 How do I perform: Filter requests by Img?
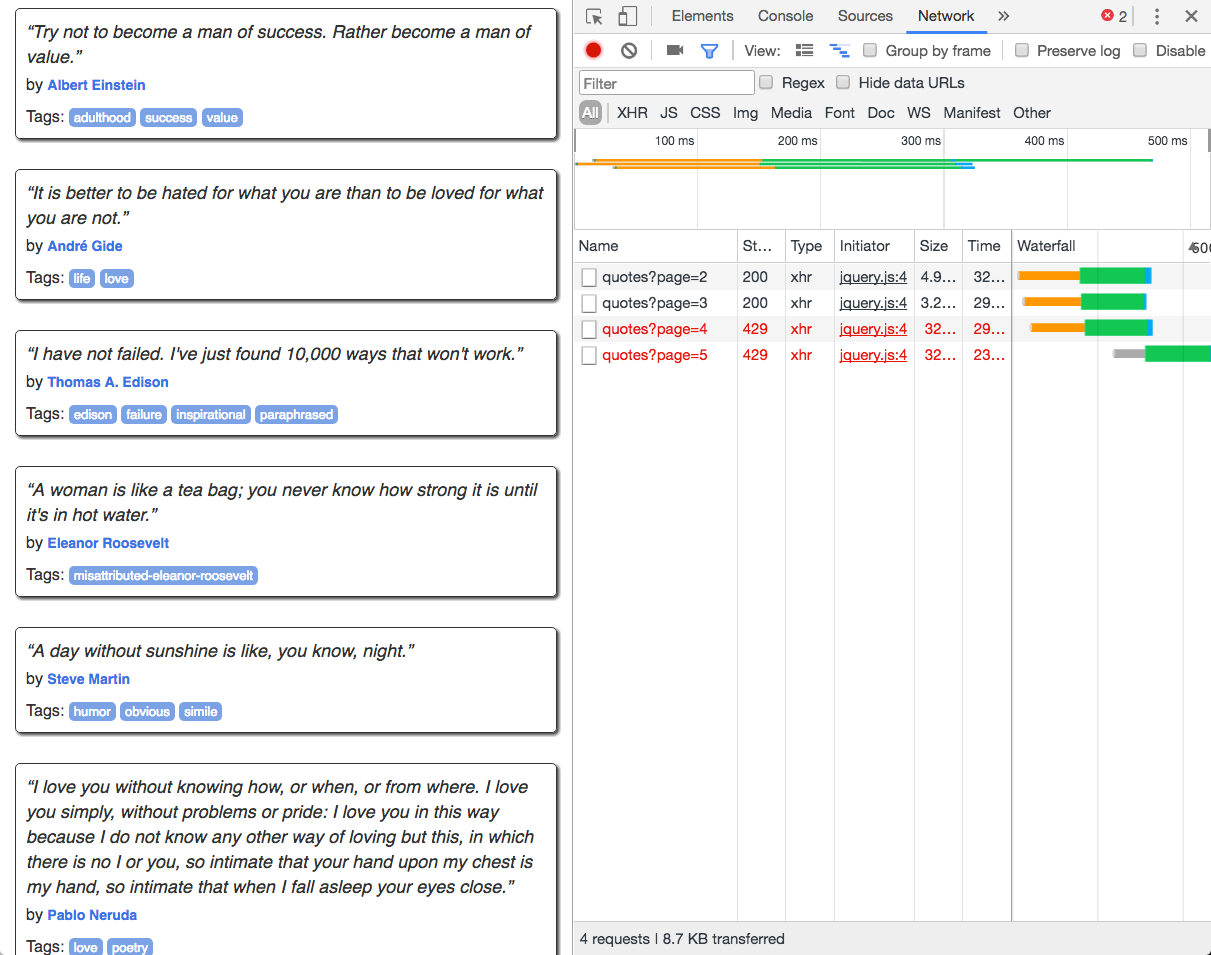pos(745,113)
